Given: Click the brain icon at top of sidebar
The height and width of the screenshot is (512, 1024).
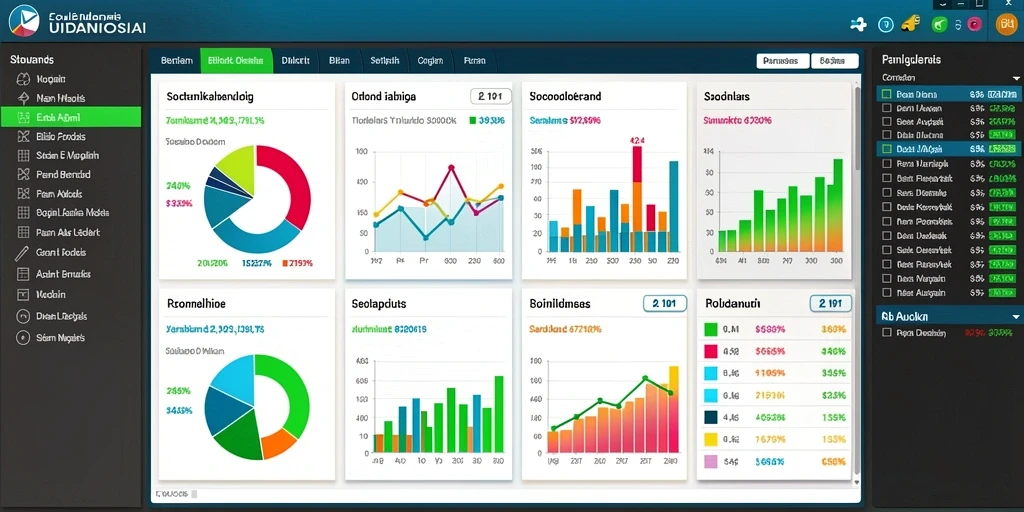Looking at the screenshot, I should tap(23, 79).
